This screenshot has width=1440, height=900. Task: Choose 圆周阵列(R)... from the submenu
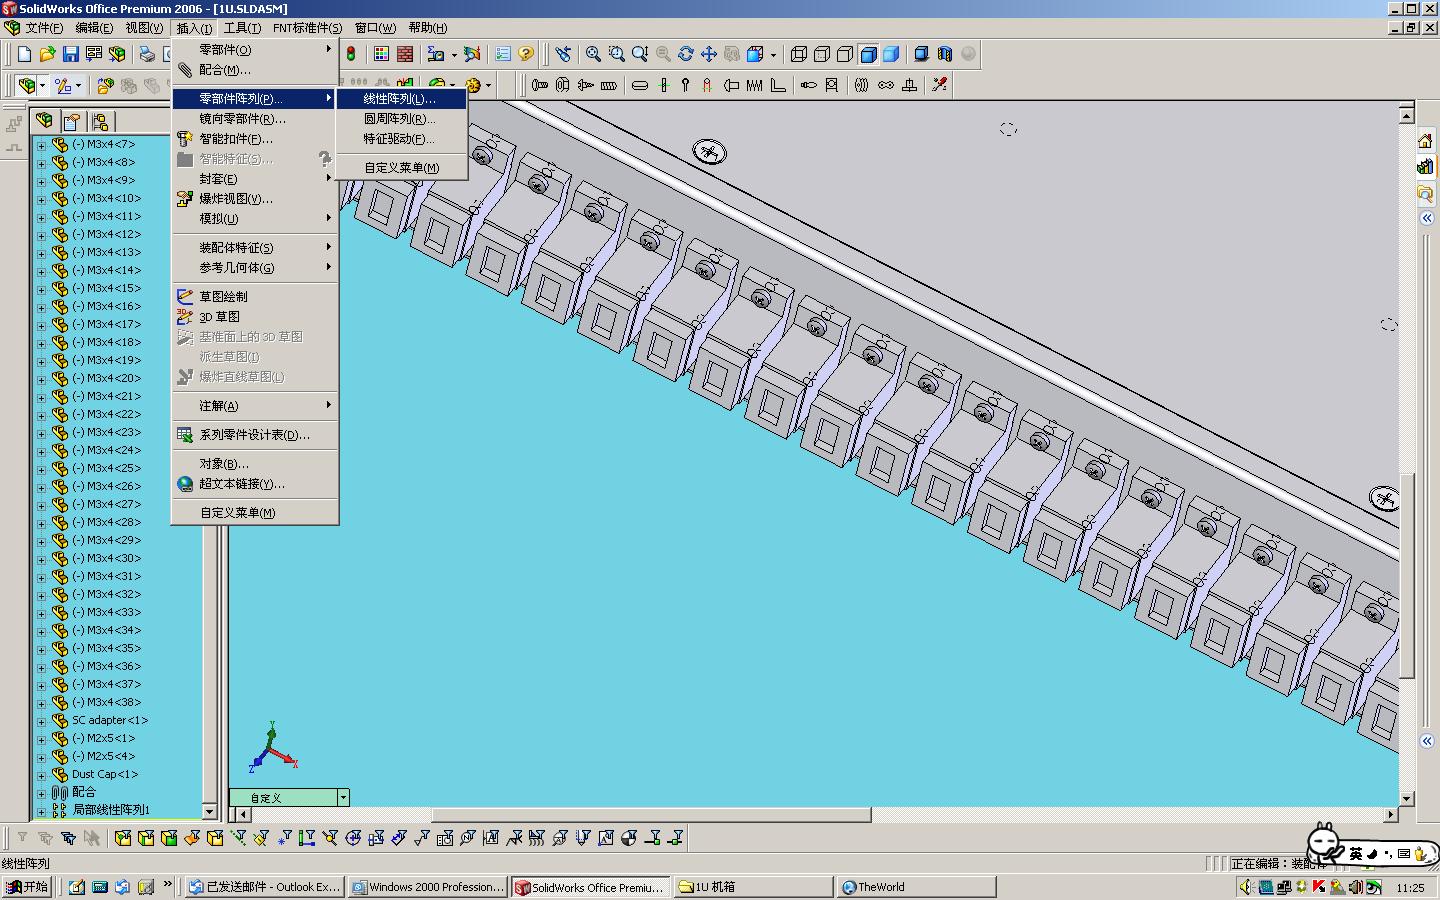(402, 119)
